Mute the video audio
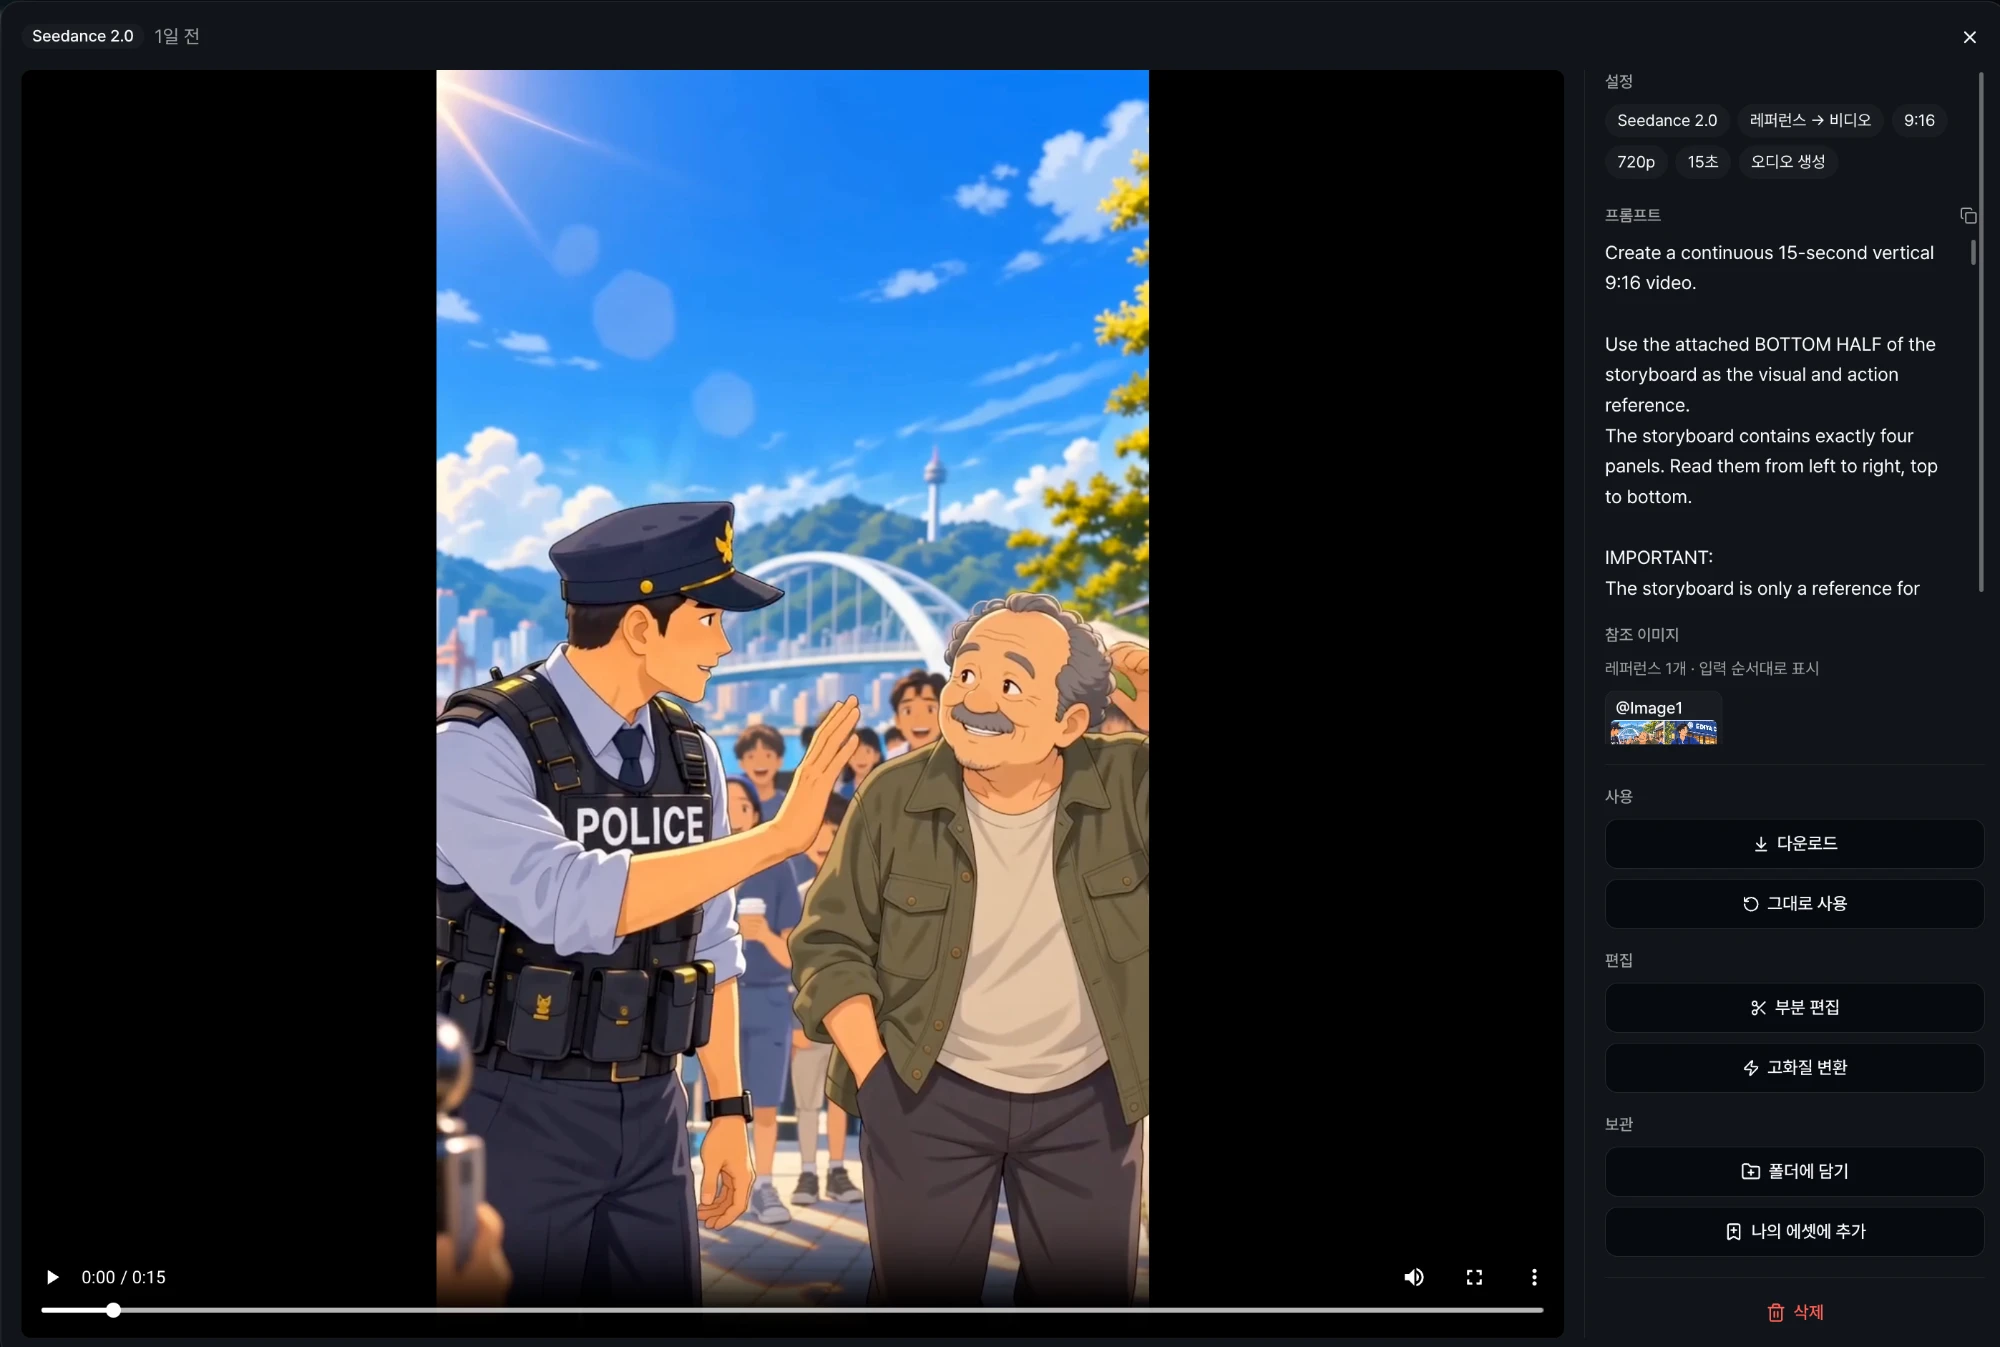Screen dimensions: 2000x1347 [x=1414, y=1277]
